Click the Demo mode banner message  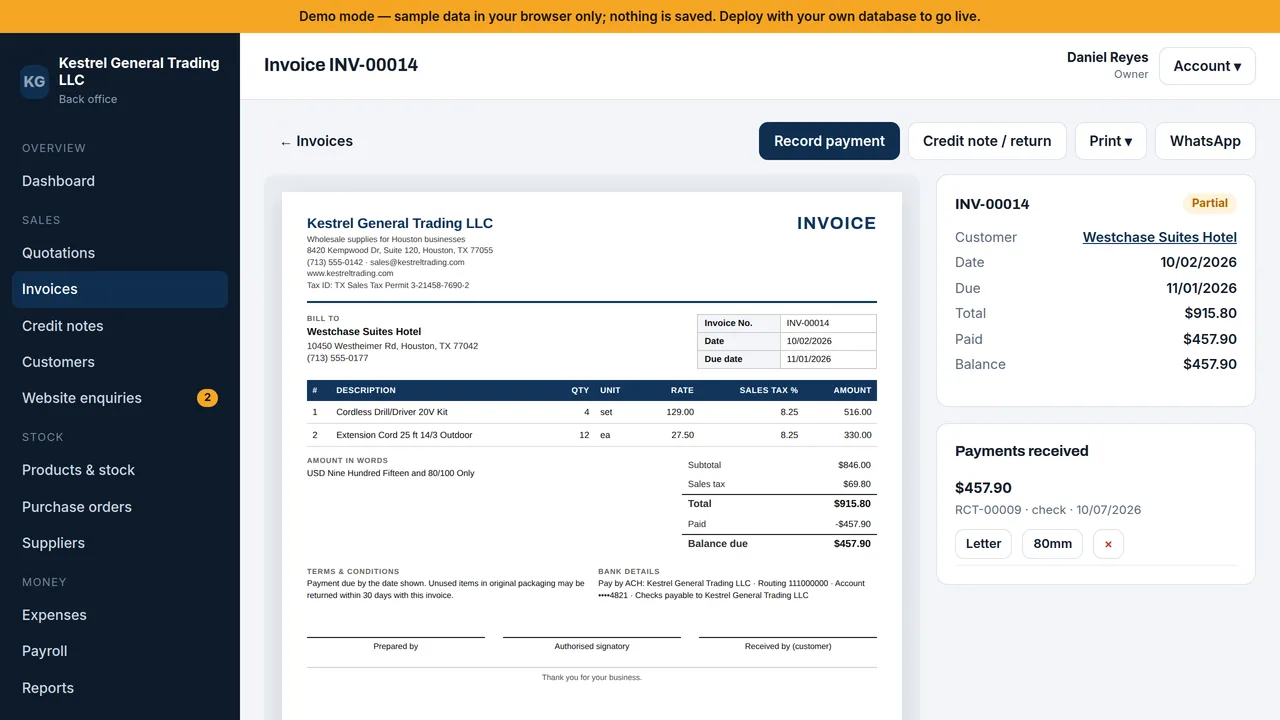(x=640, y=16)
